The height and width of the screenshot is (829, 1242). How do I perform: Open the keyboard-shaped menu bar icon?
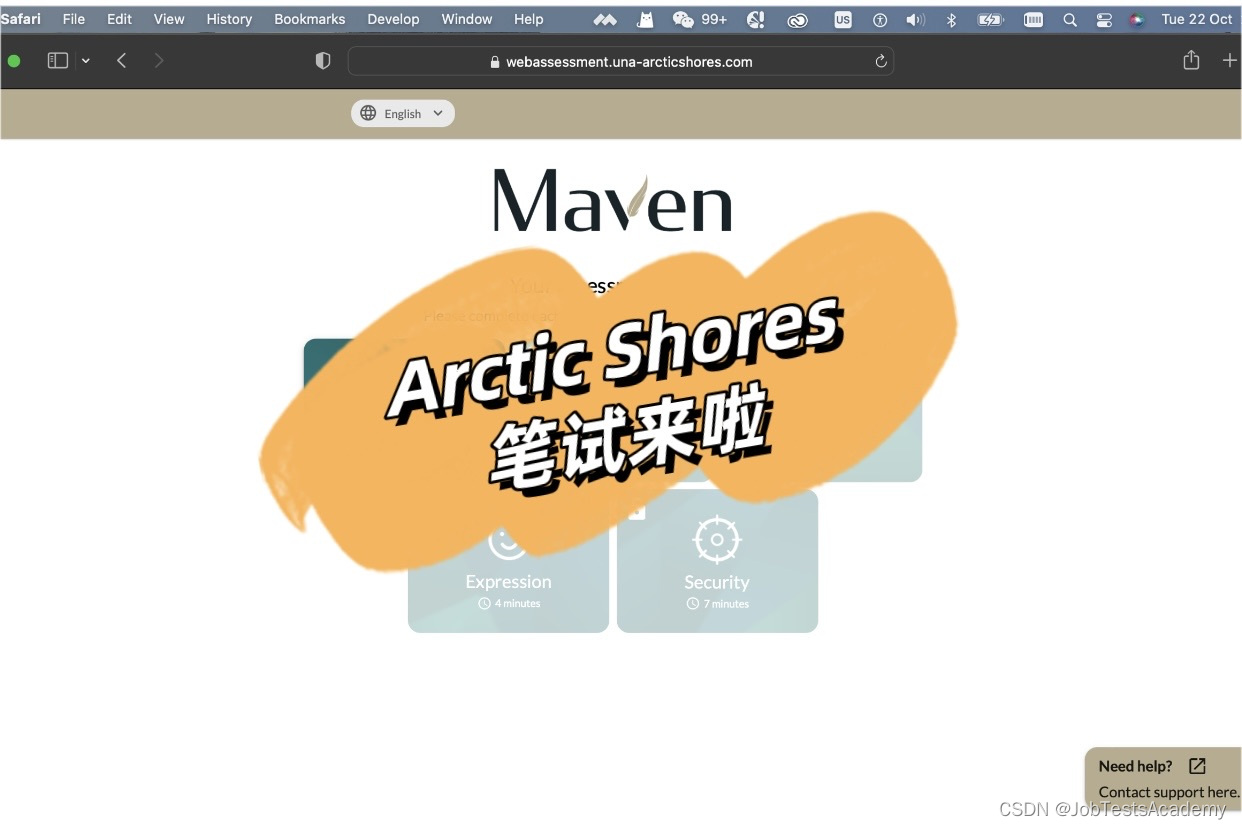1034,19
